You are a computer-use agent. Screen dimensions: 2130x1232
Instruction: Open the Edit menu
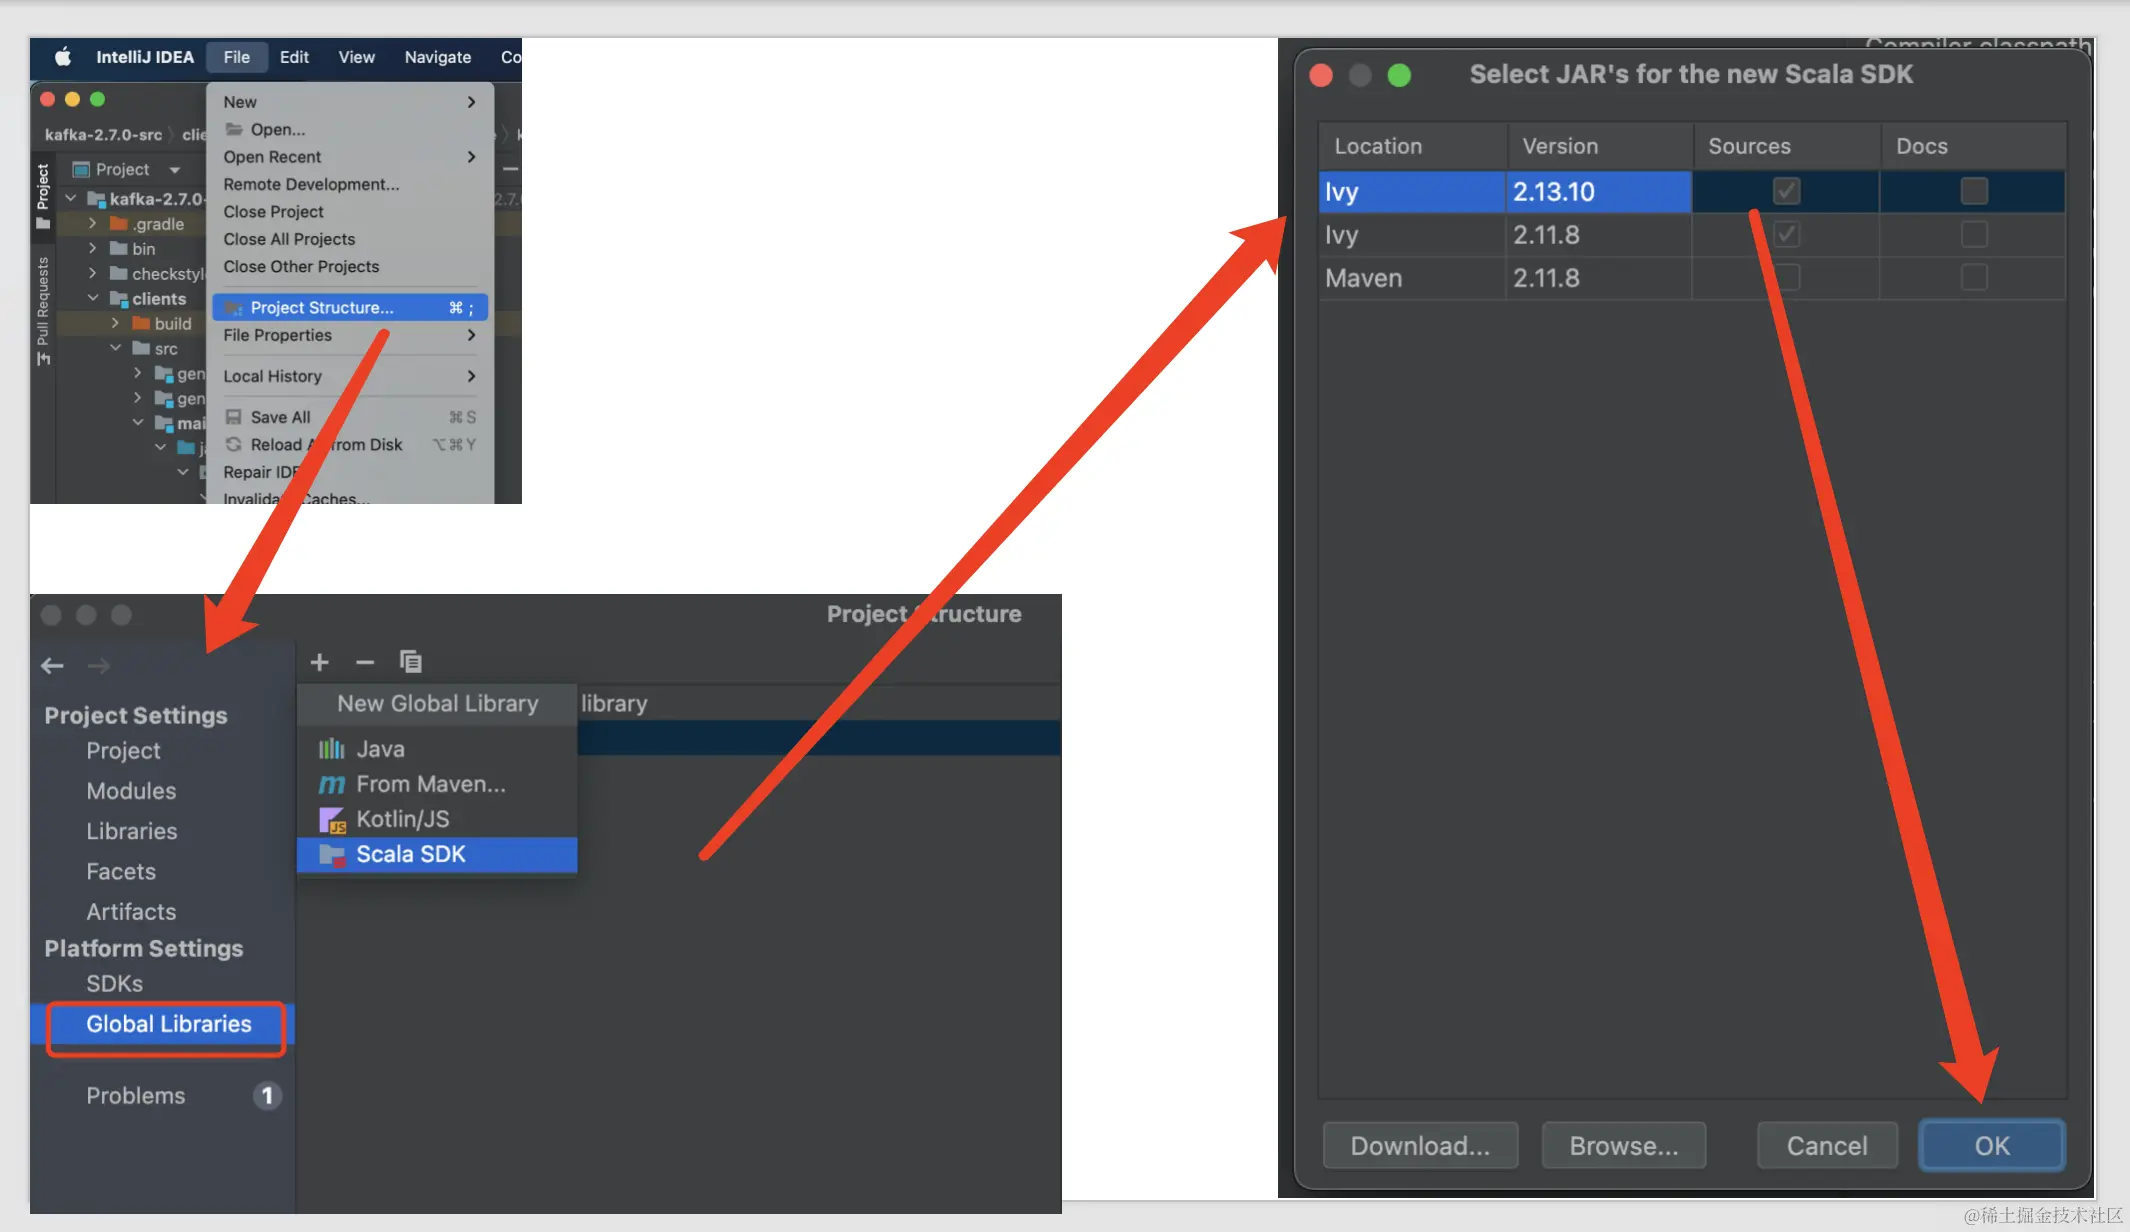pyautogui.click(x=294, y=57)
